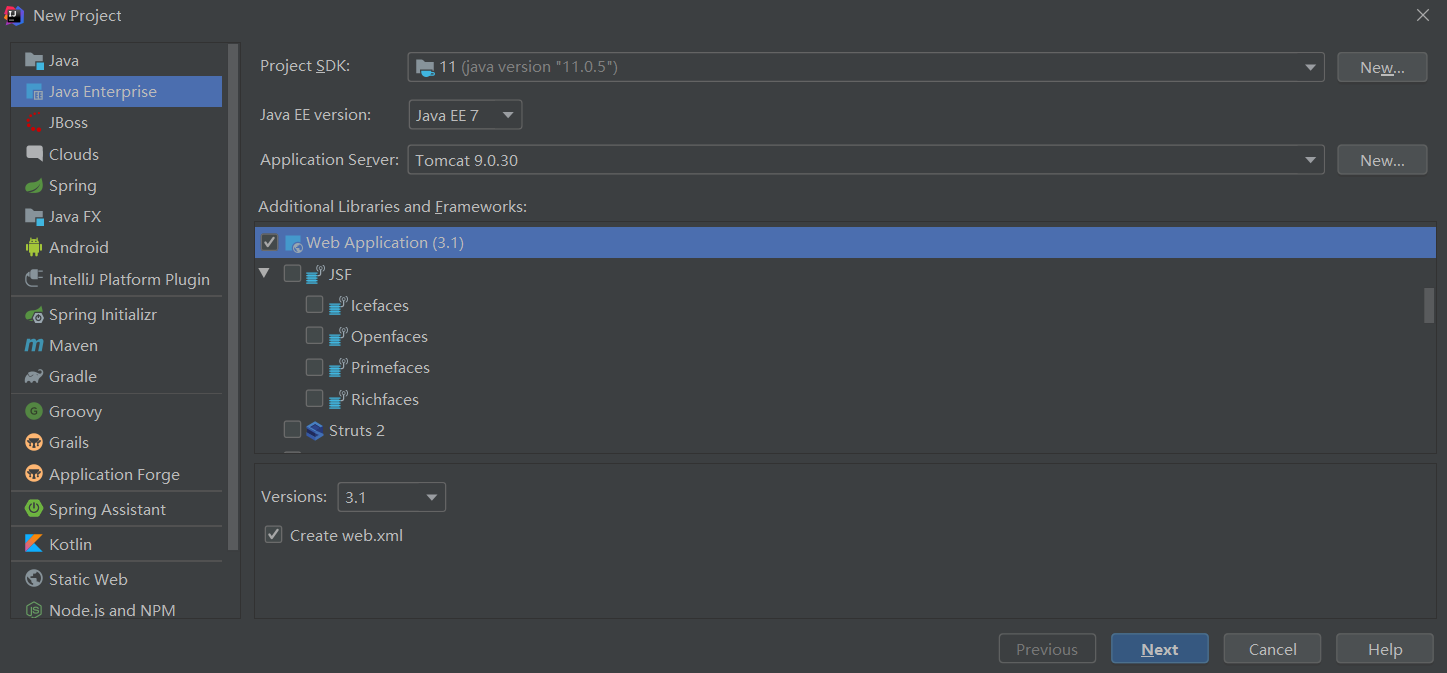
Task: Click the Node.js and NPM label
Action: point(112,610)
